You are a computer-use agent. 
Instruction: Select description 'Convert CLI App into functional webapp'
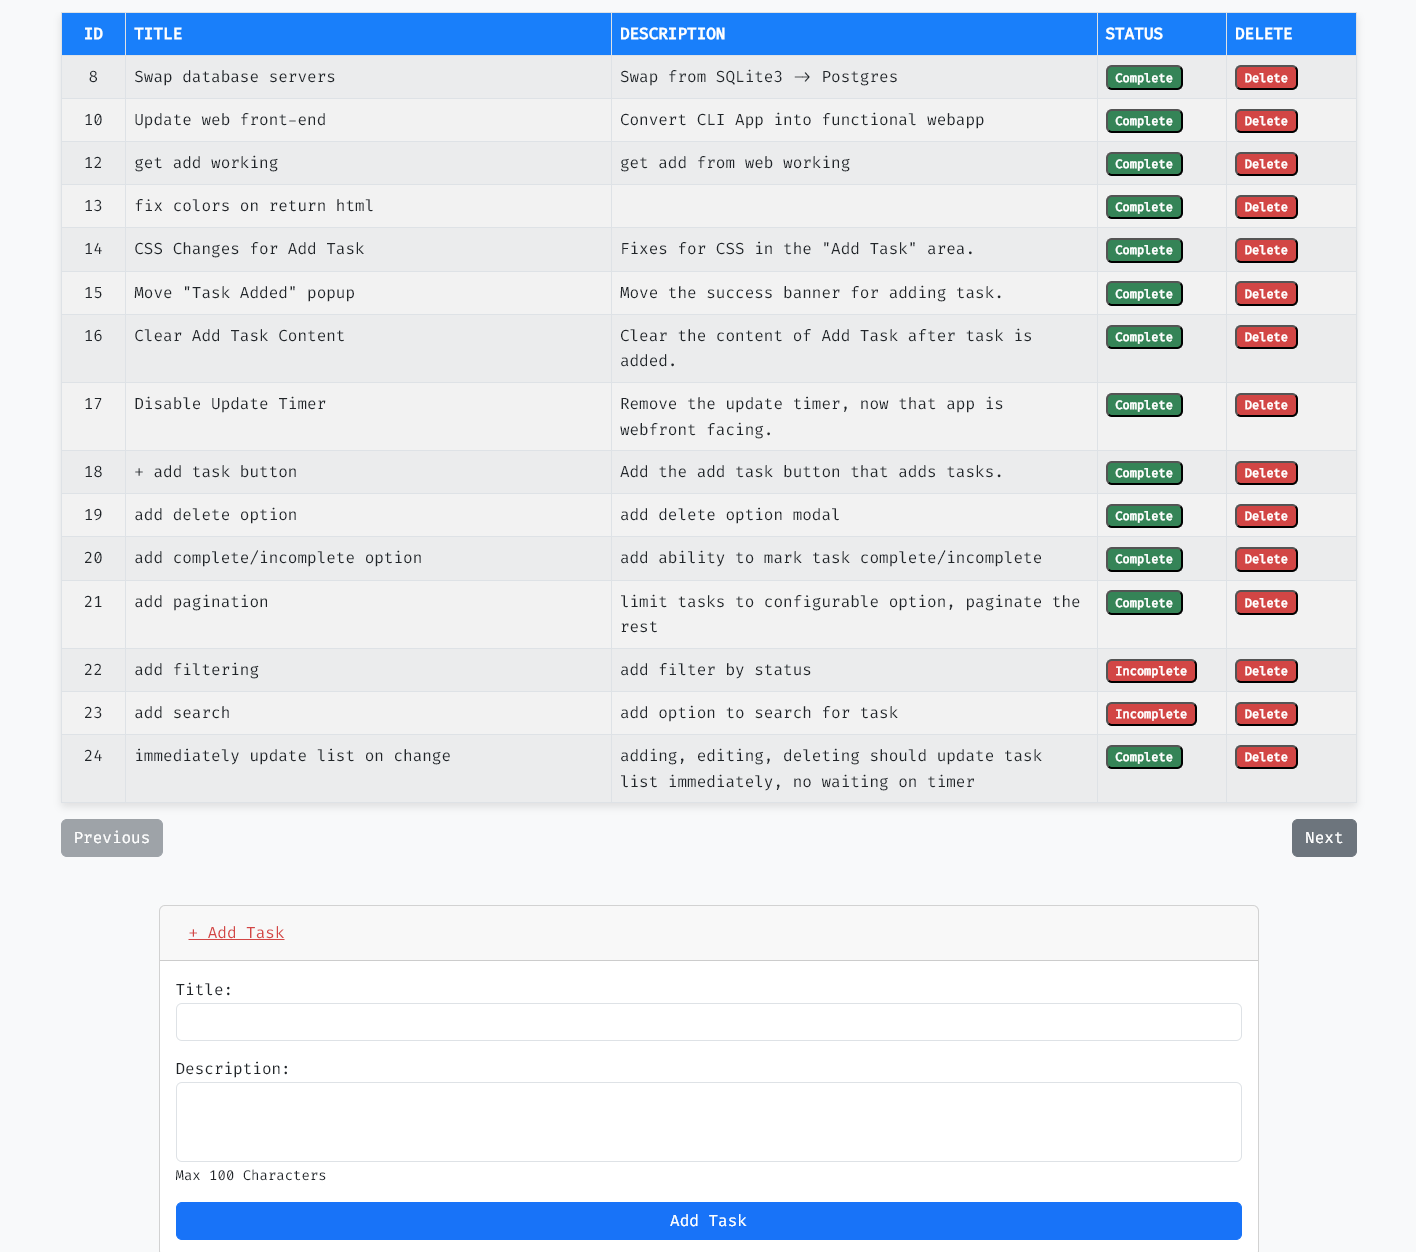(802, 120)
